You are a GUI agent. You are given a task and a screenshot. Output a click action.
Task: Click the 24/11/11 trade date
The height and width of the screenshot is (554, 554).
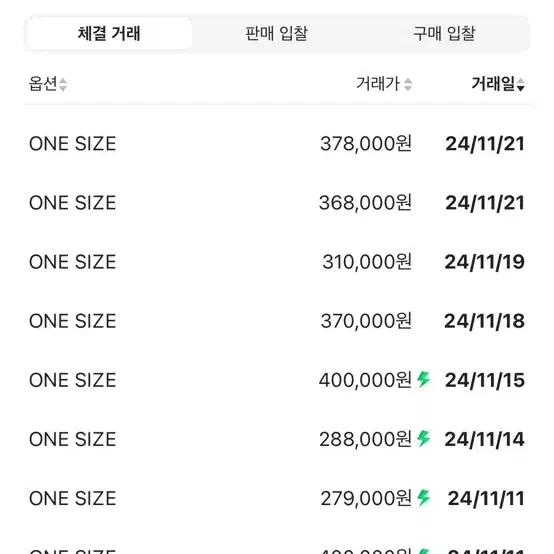[x=486, y=499]
